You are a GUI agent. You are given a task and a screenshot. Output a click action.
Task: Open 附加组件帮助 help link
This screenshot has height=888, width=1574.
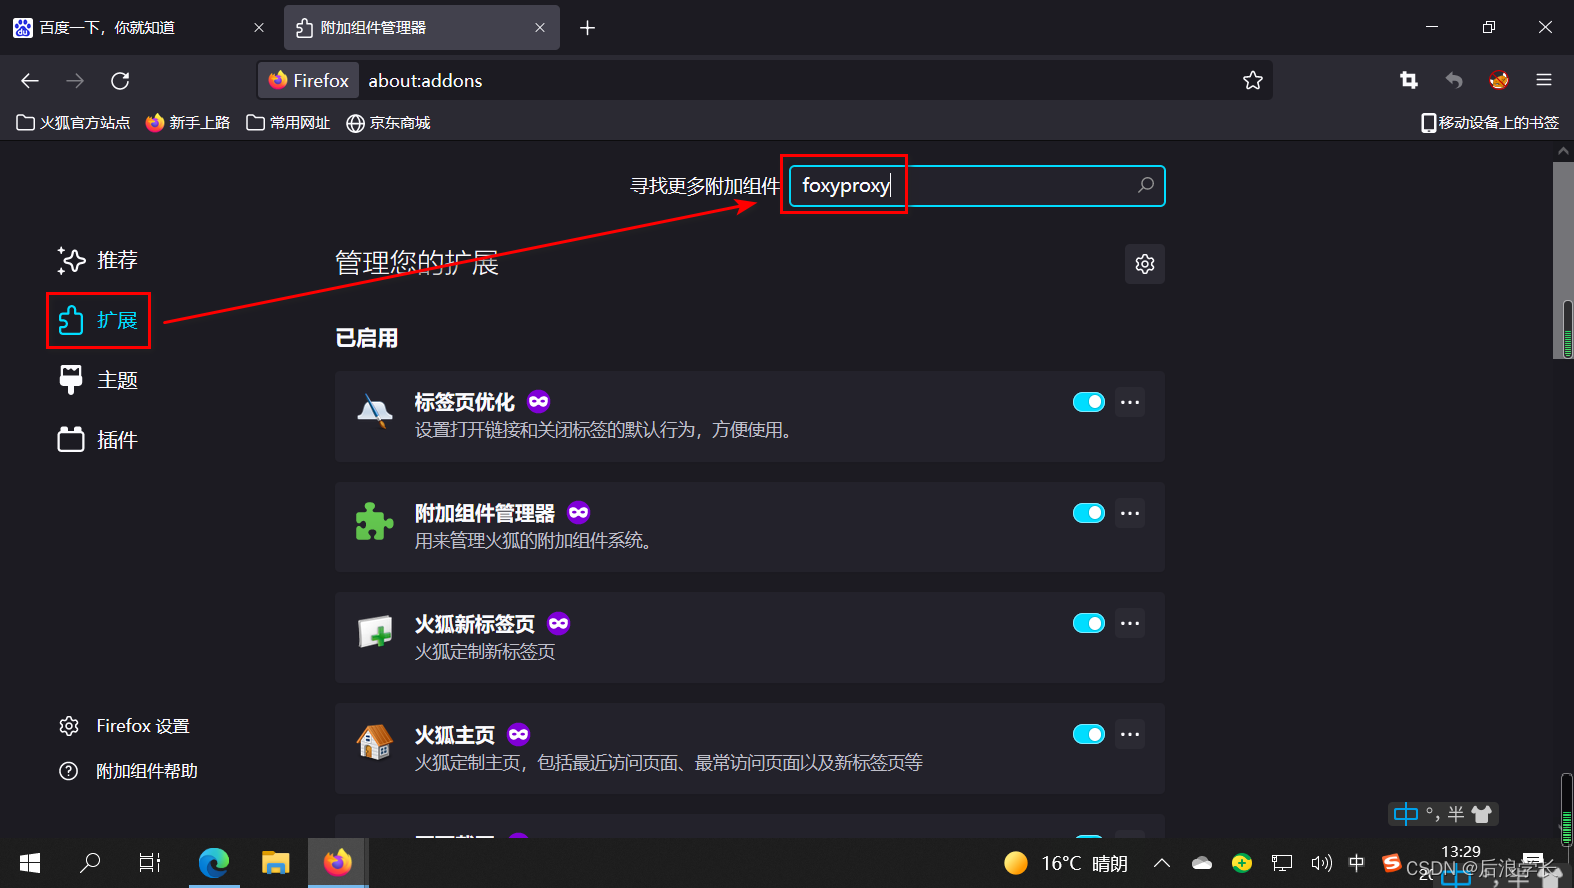click(129, 771)
